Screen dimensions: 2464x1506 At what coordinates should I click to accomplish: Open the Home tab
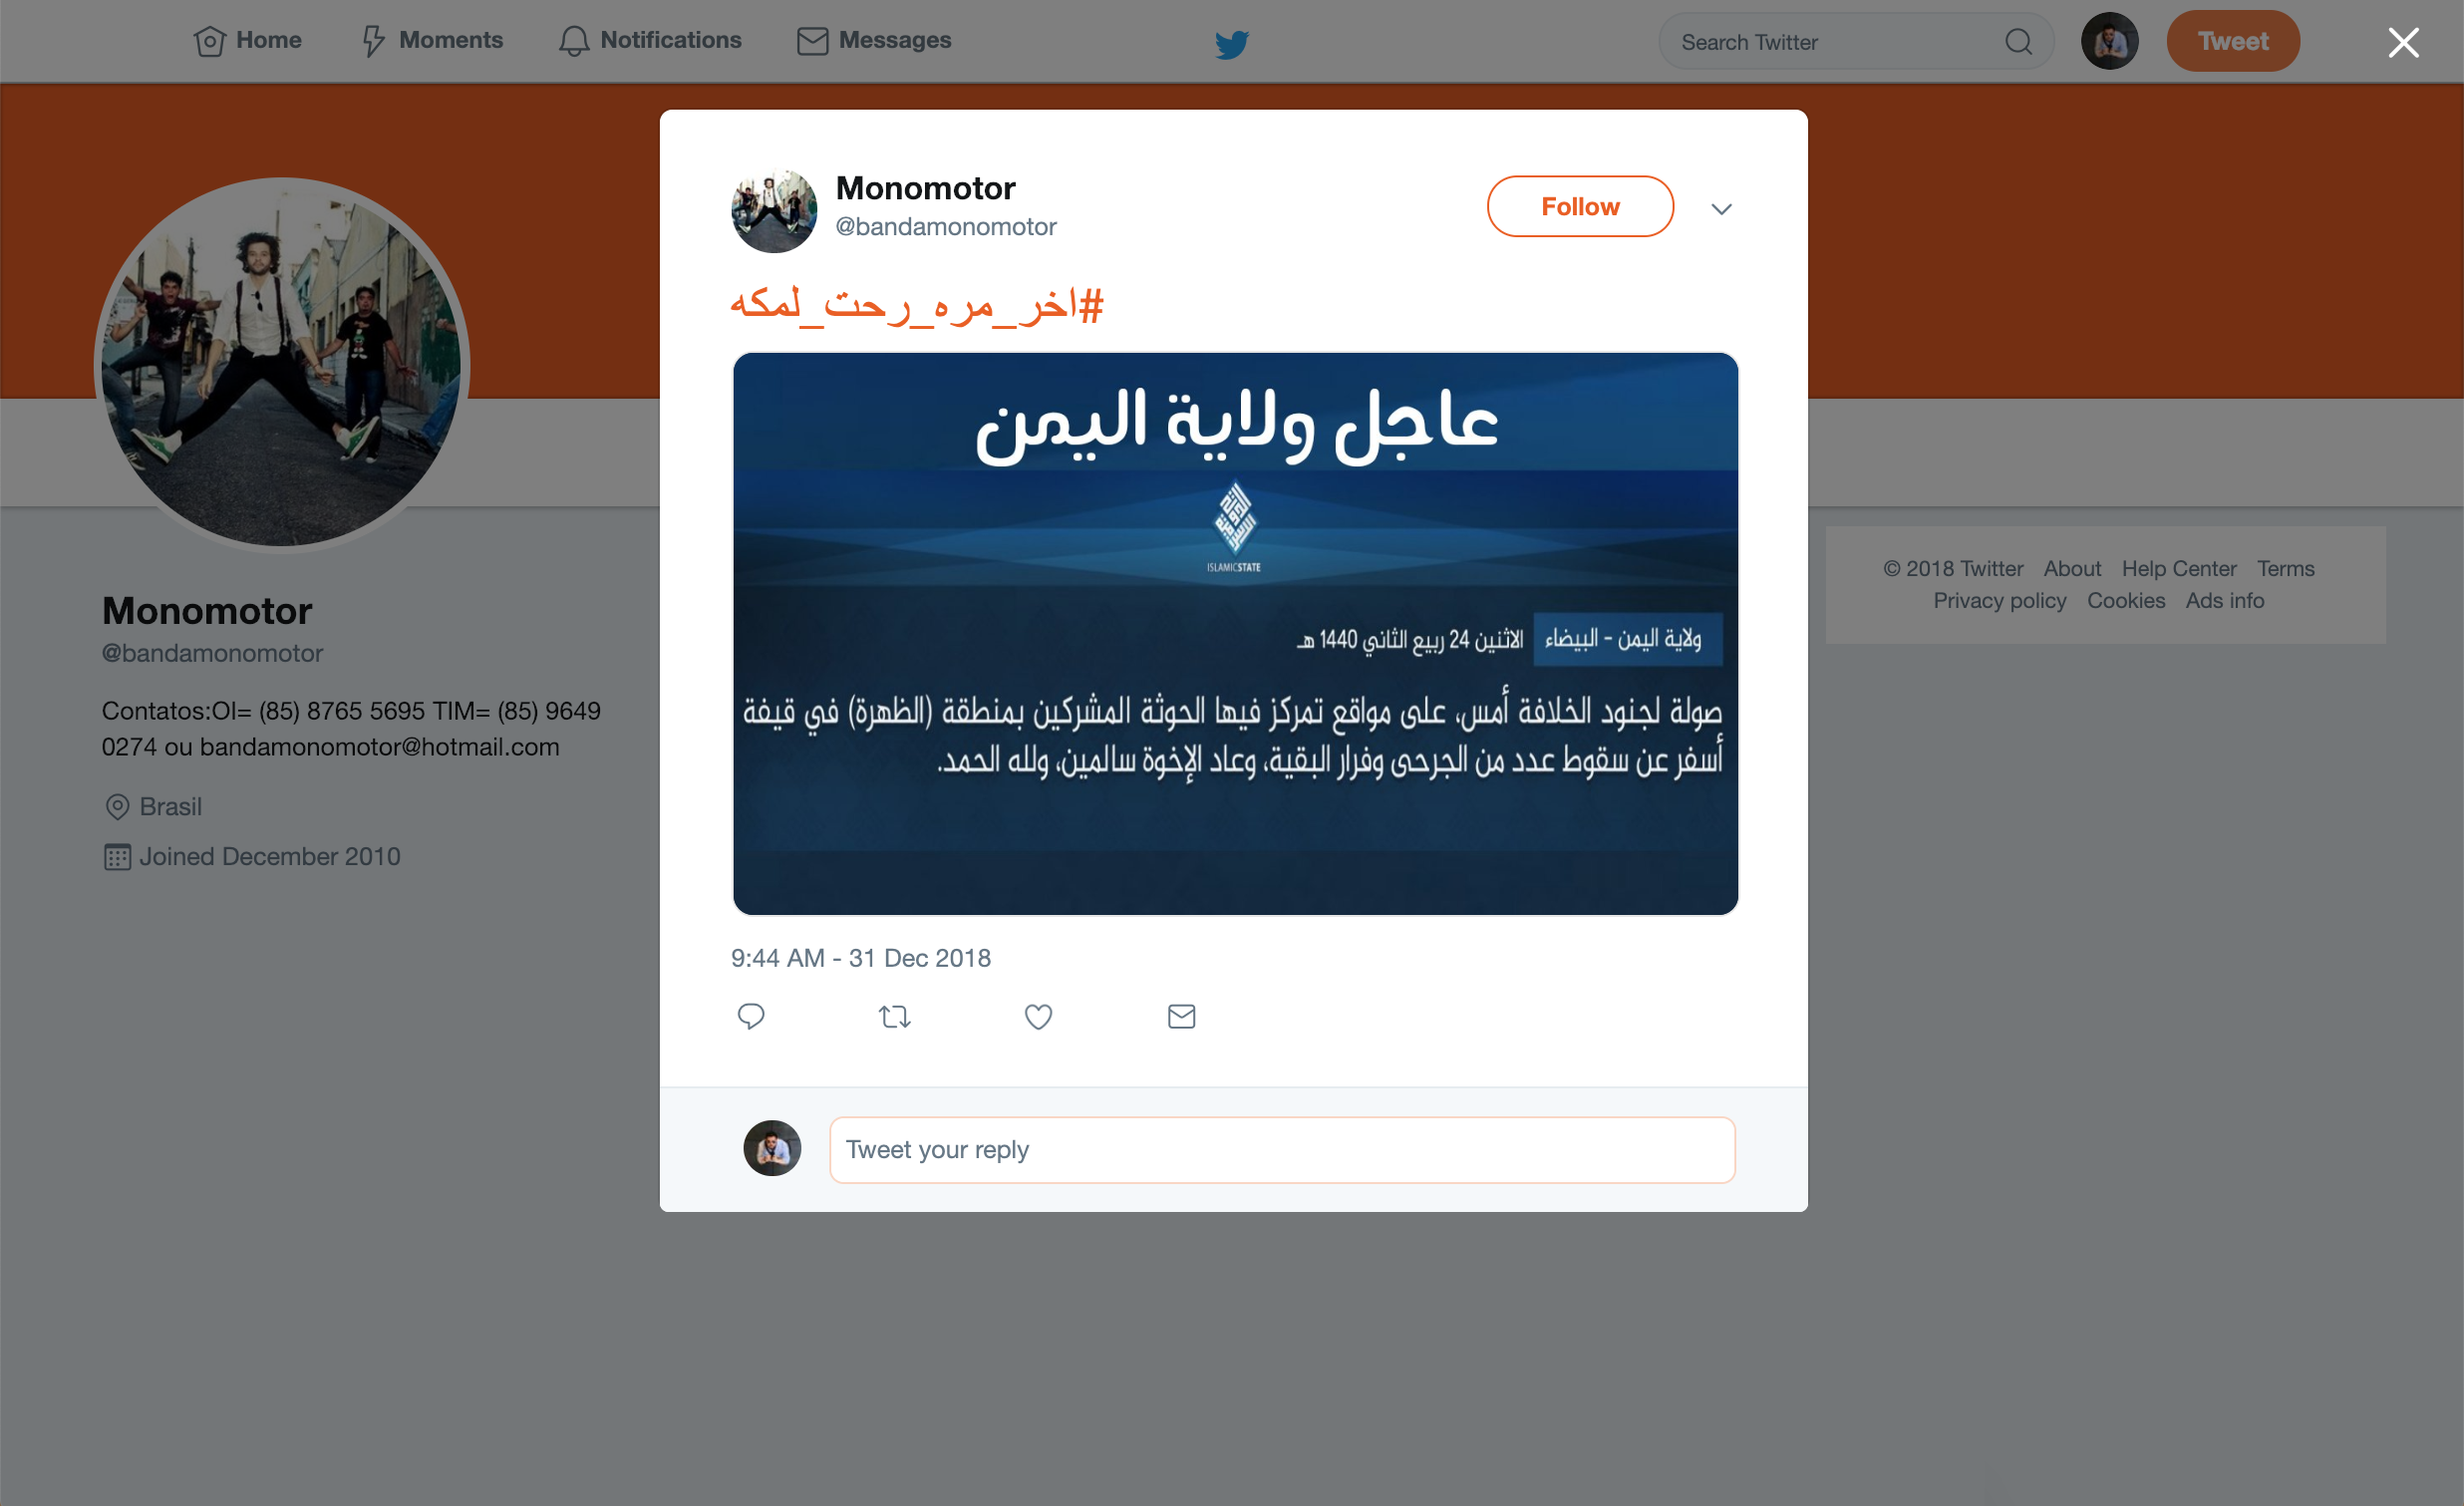point(247,41)
